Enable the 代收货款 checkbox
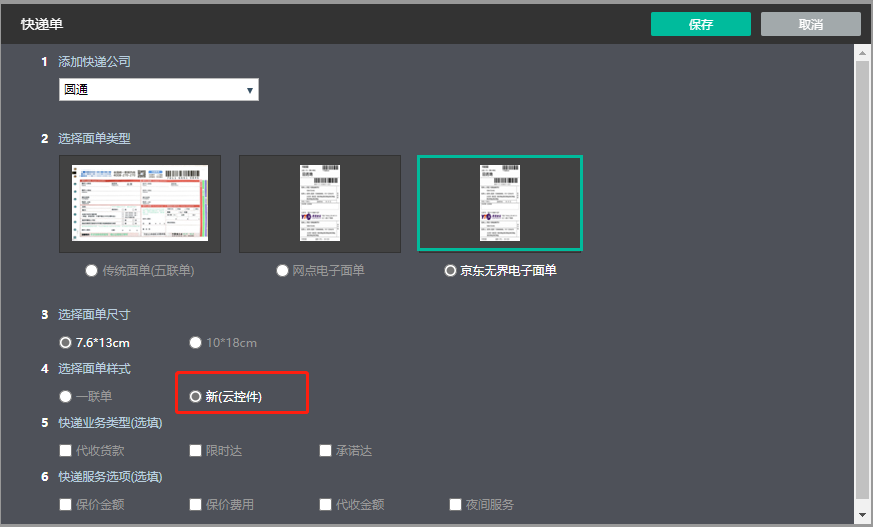873x527 pixels. click(65, 450)
